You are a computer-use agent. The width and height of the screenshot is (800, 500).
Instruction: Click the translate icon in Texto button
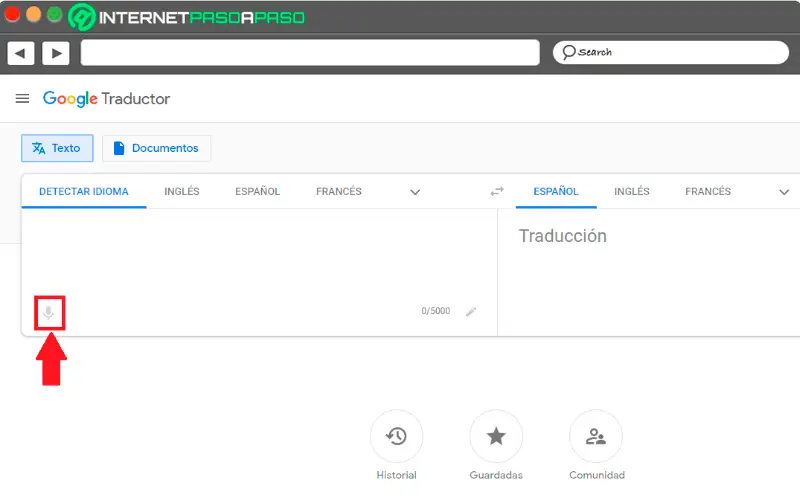pos(39,148)
